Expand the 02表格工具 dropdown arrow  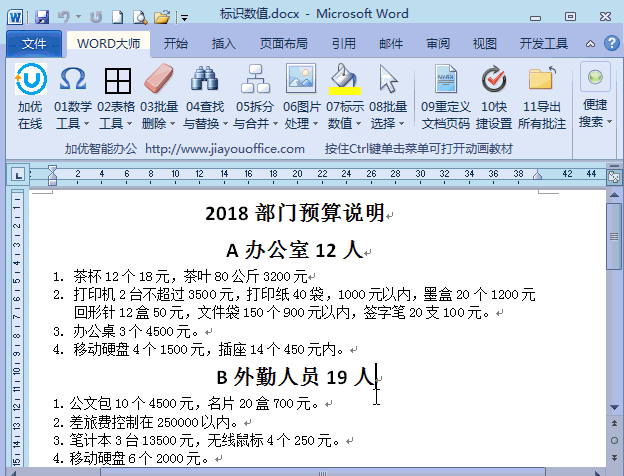(x=129, y=124)
